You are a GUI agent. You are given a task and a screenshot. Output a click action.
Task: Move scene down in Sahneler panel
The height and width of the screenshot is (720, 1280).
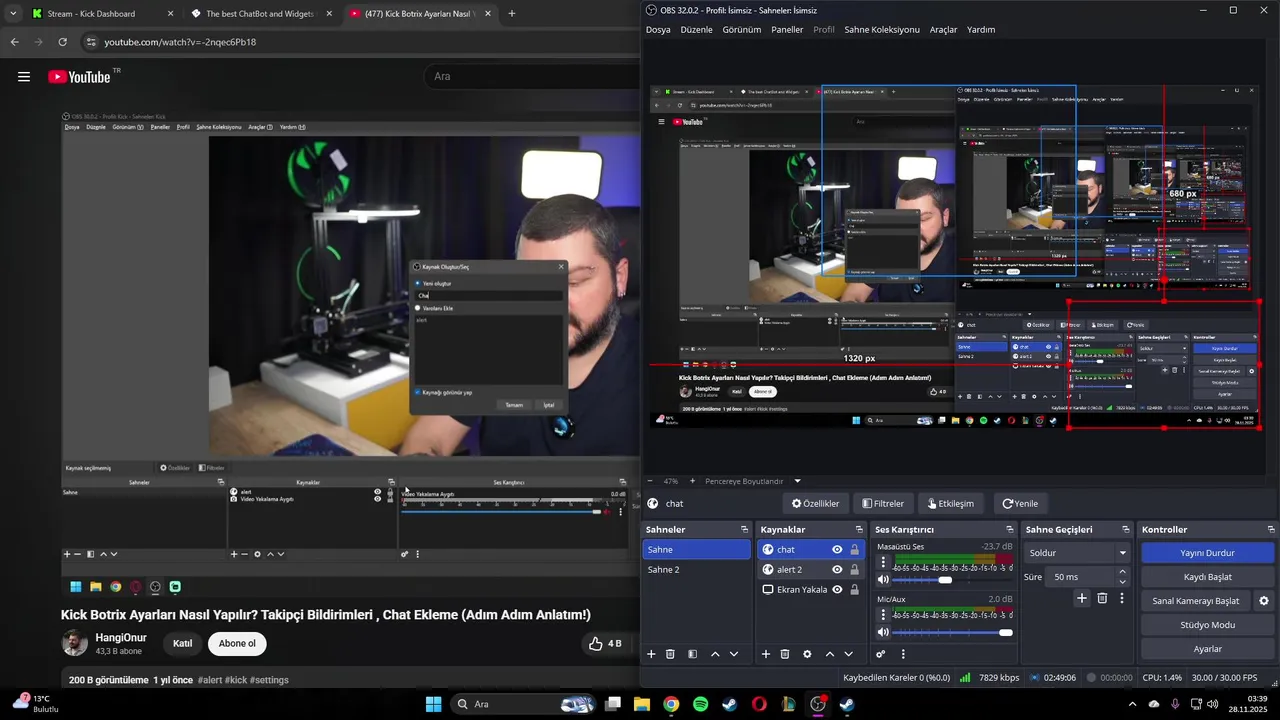(x=734, y=654)
